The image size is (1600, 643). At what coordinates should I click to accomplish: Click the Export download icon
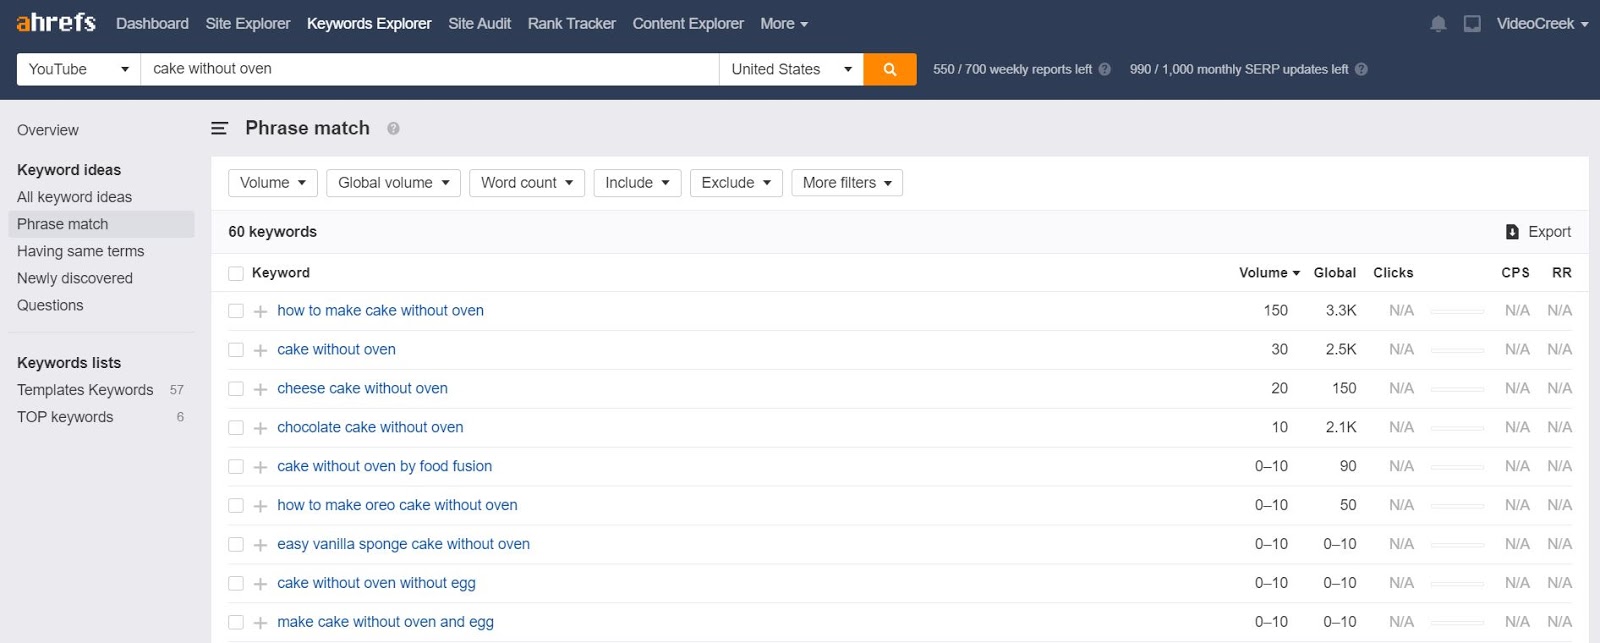(1512, 232)
